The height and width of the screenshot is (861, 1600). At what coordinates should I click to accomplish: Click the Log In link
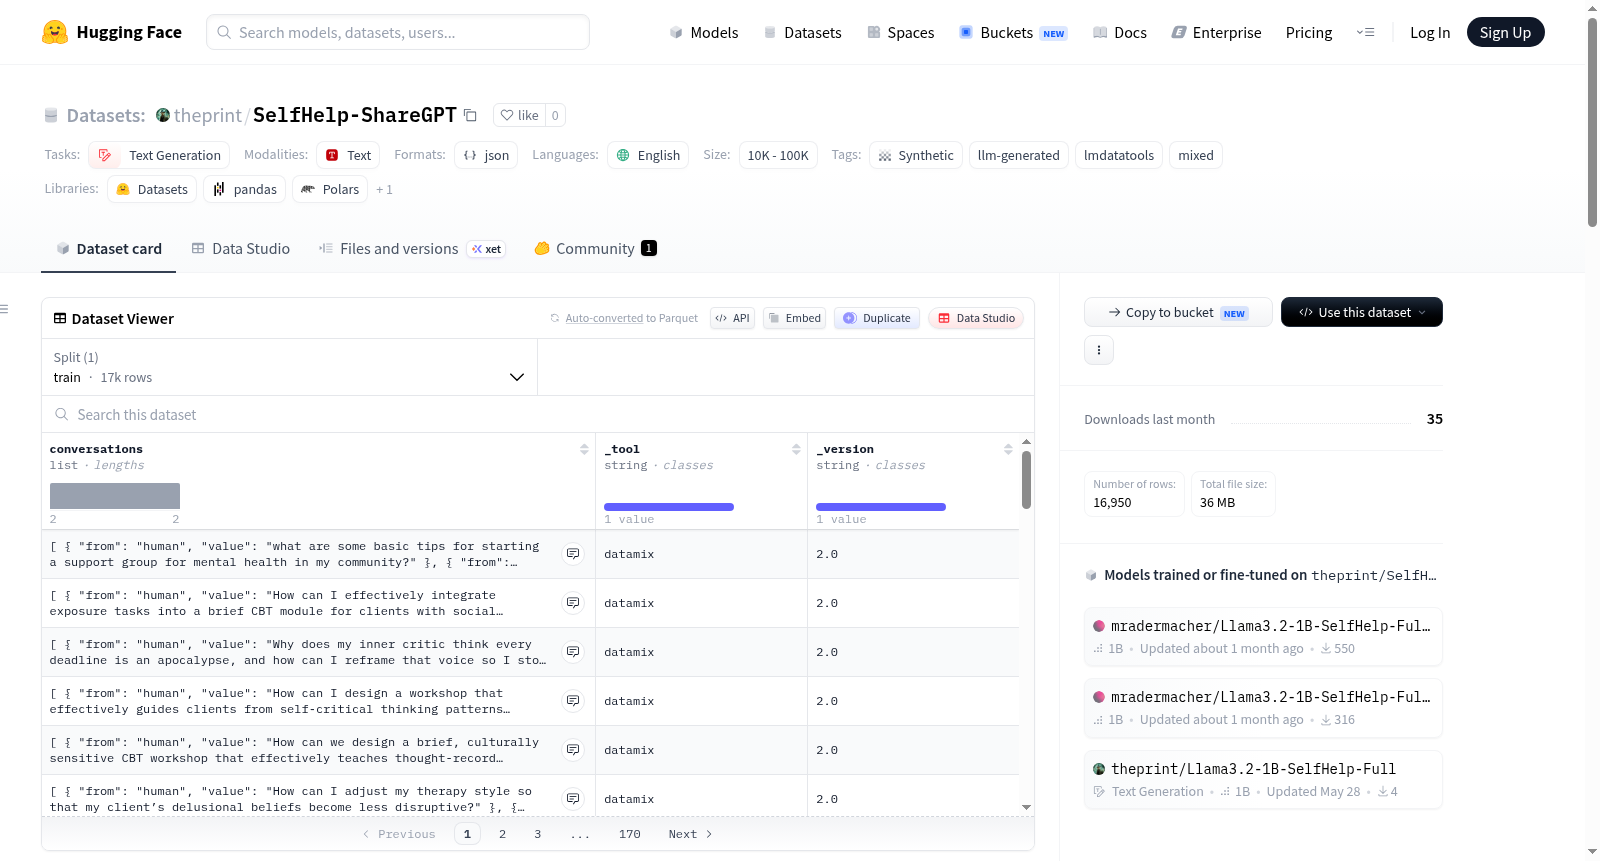[1430, 32]
